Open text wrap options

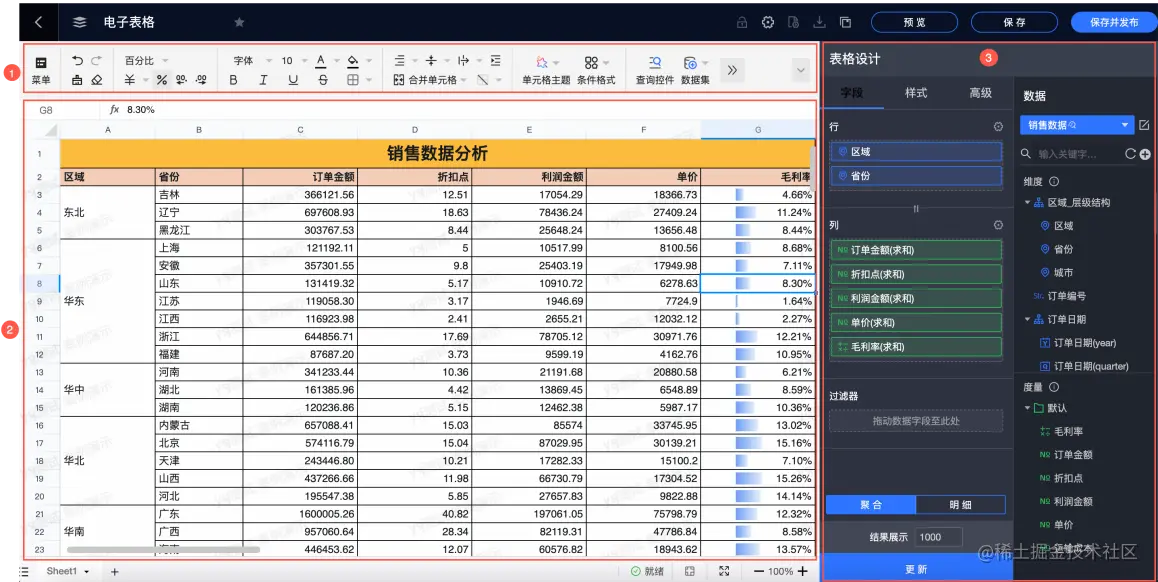[463, 61]
